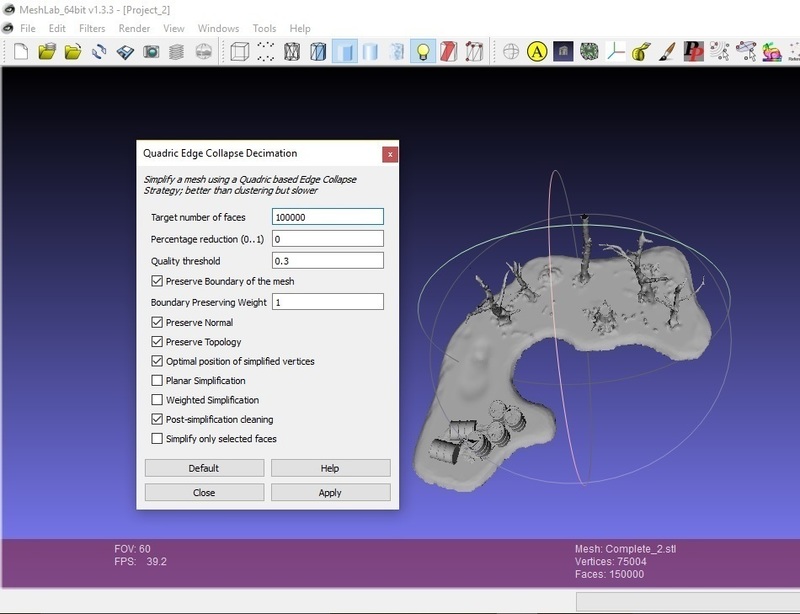Switch to Hidden Lines render mode
Screen dimensions: 800x614
tap(318, 52)
